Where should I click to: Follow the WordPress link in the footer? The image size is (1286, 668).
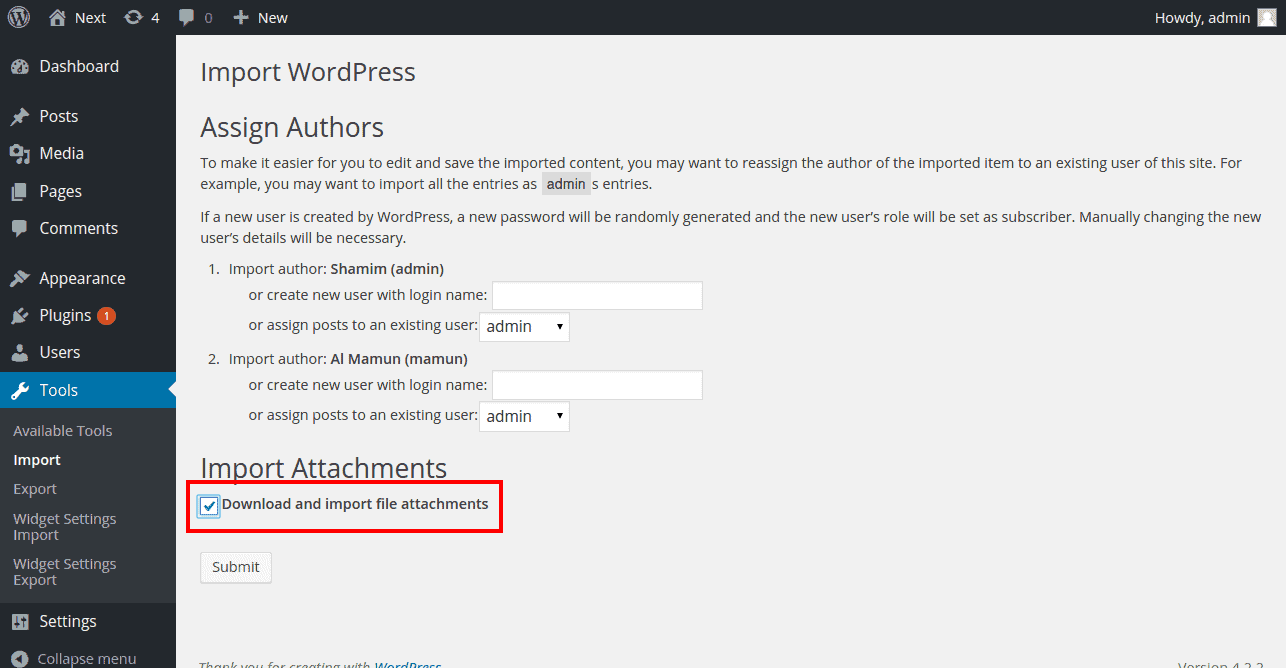coord(408,663)
